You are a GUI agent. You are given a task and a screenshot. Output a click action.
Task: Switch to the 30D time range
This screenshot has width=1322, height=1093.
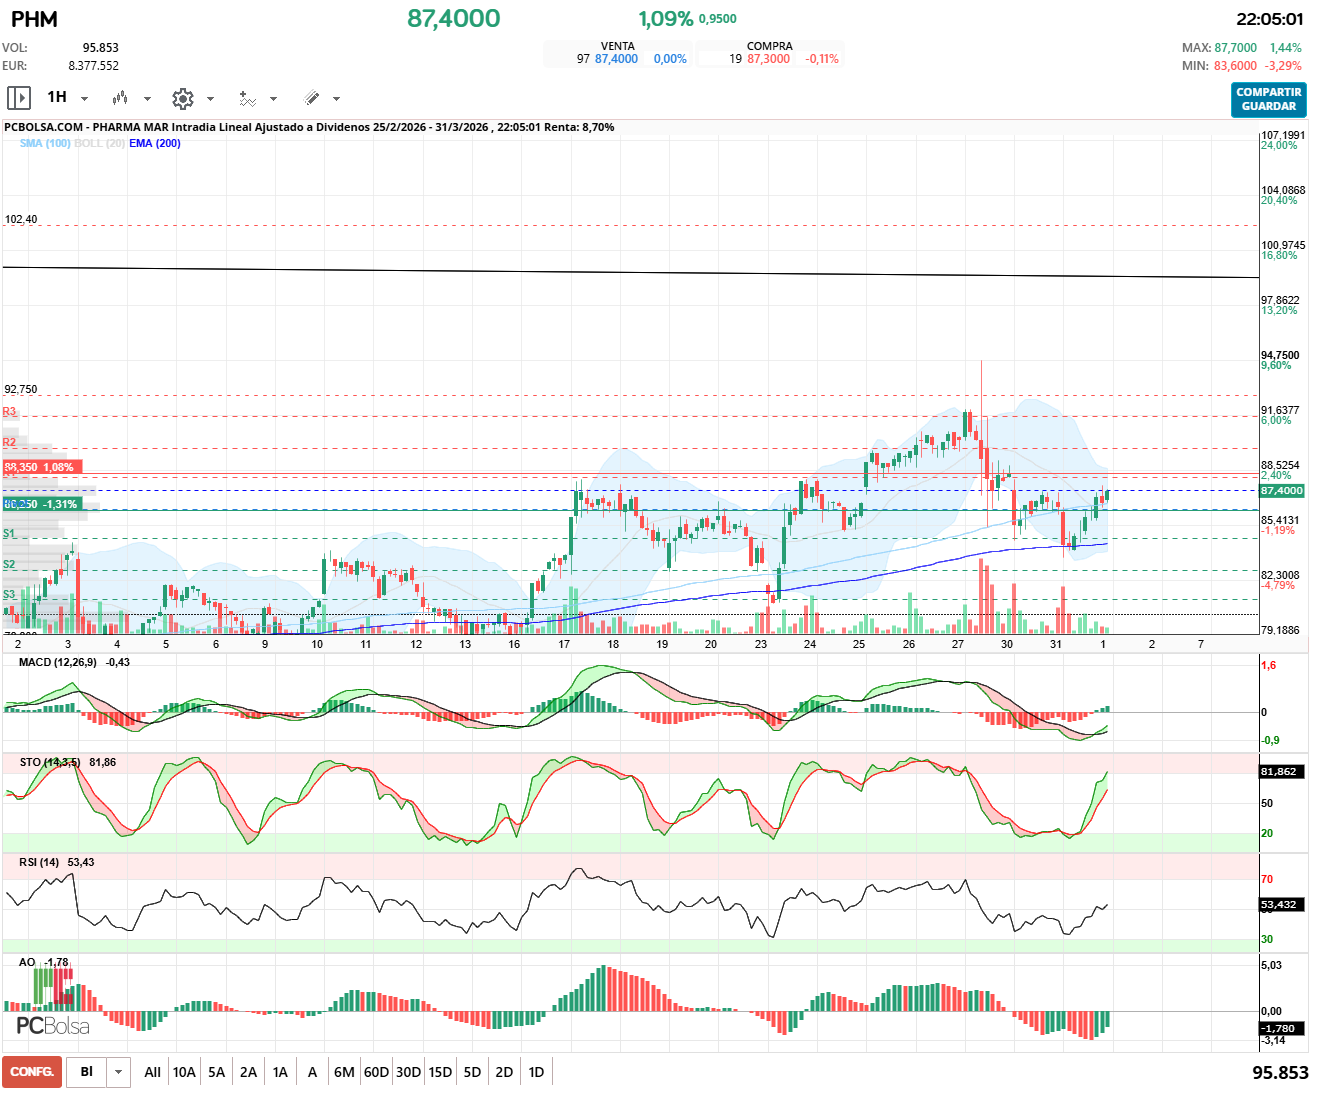[408, 1072]
